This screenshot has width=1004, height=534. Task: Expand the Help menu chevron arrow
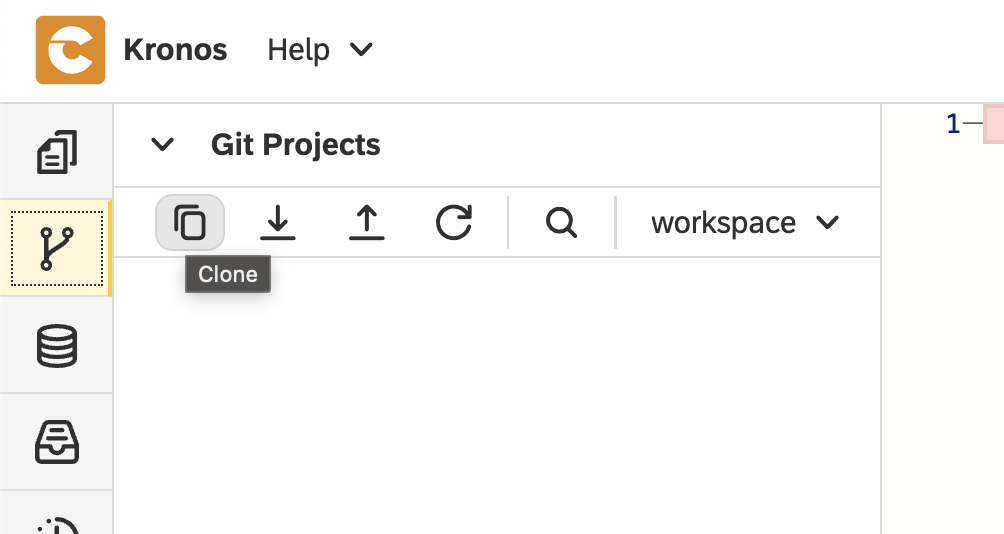pyautogui.click(x=361, y=49)
